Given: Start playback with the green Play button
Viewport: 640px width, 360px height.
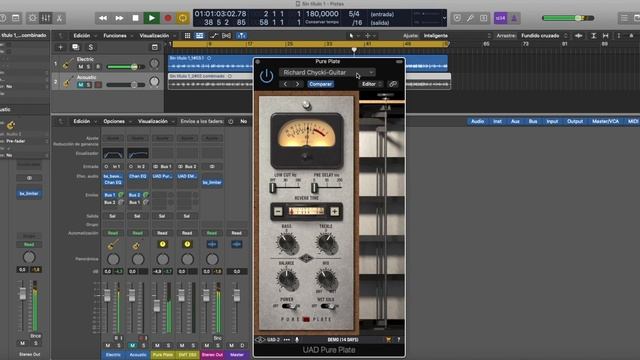Looking at the screenshot, I should point(151,18).
